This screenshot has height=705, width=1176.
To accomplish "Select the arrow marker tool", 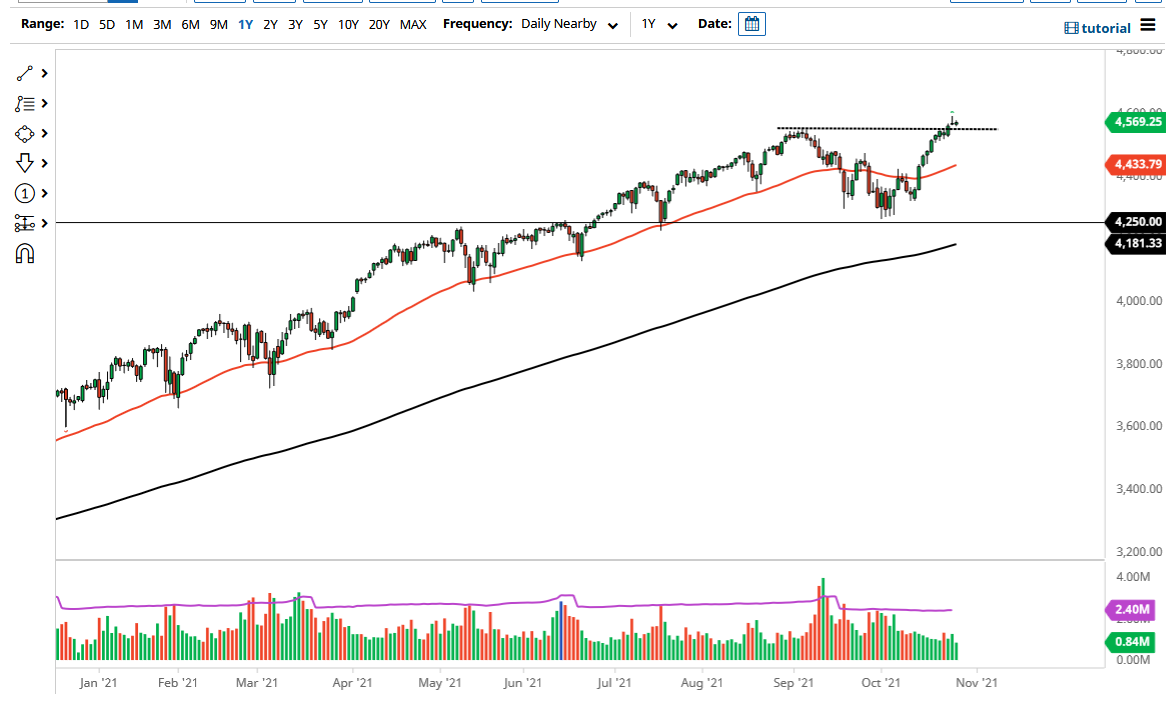I will pyautogui.click(x=24, y=163).
